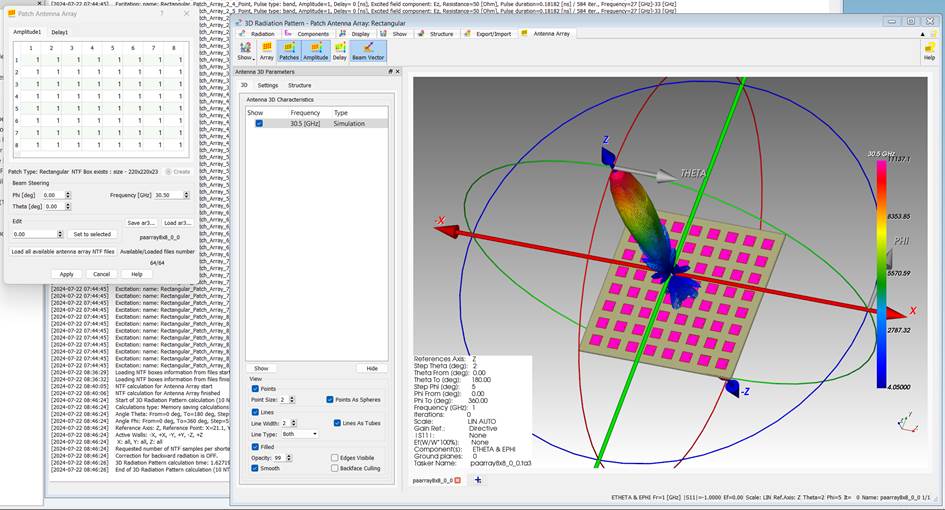The width and height of the screenshot is (945, 510).
Task: Uncheck Show for 30.5 GHz simulation
Action: click(x=259, y=124)
